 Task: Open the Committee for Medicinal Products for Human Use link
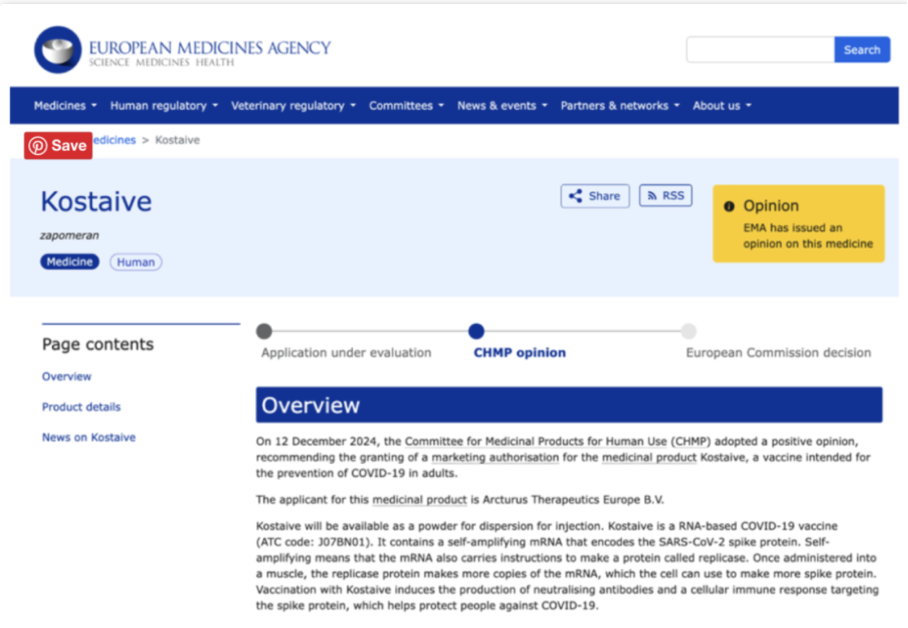[x=536, y=441]
